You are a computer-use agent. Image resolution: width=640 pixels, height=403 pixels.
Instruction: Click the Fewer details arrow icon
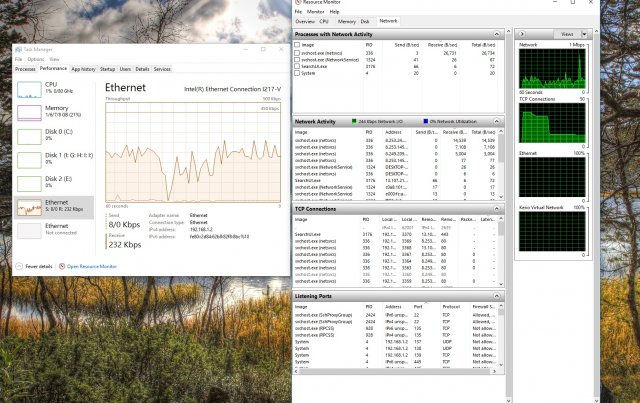19,267
